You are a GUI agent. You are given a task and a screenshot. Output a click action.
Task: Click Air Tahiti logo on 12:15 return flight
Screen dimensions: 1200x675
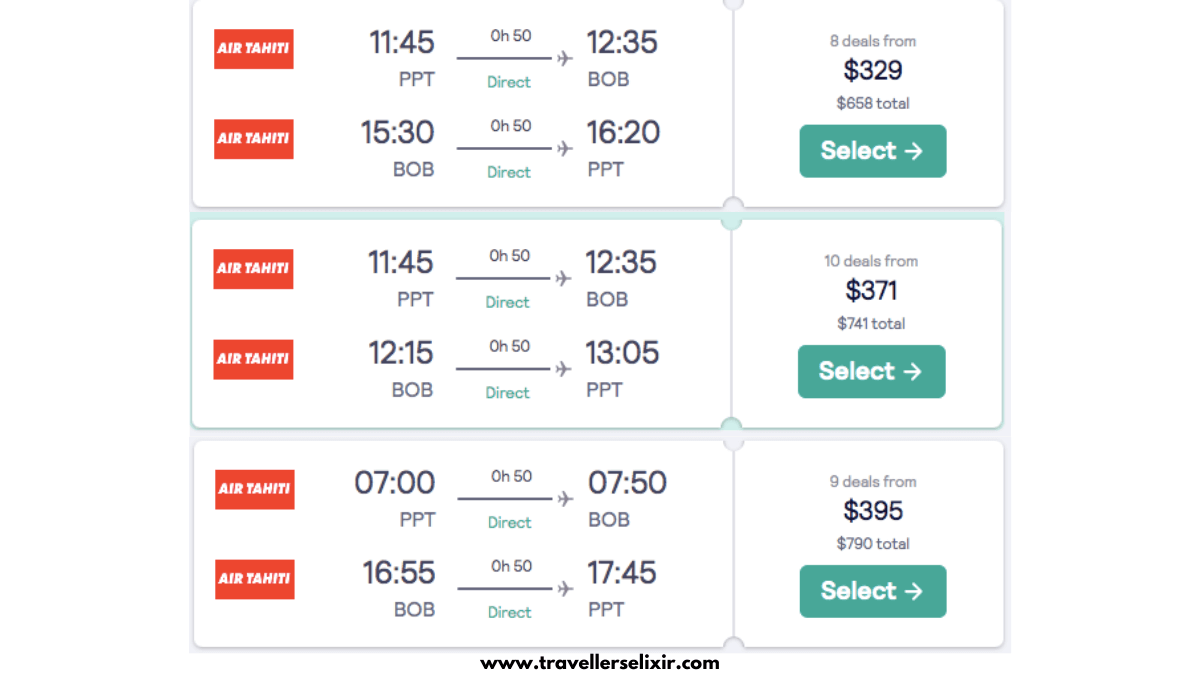pyautogui.click(x=254, y=359)
